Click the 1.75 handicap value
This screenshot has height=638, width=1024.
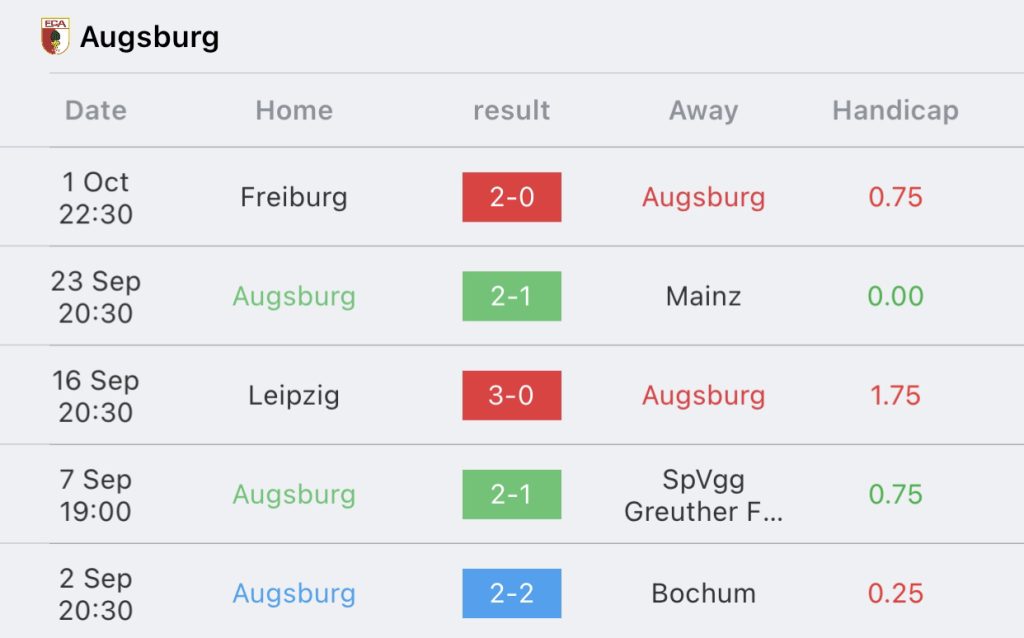[x=895, y=396]
